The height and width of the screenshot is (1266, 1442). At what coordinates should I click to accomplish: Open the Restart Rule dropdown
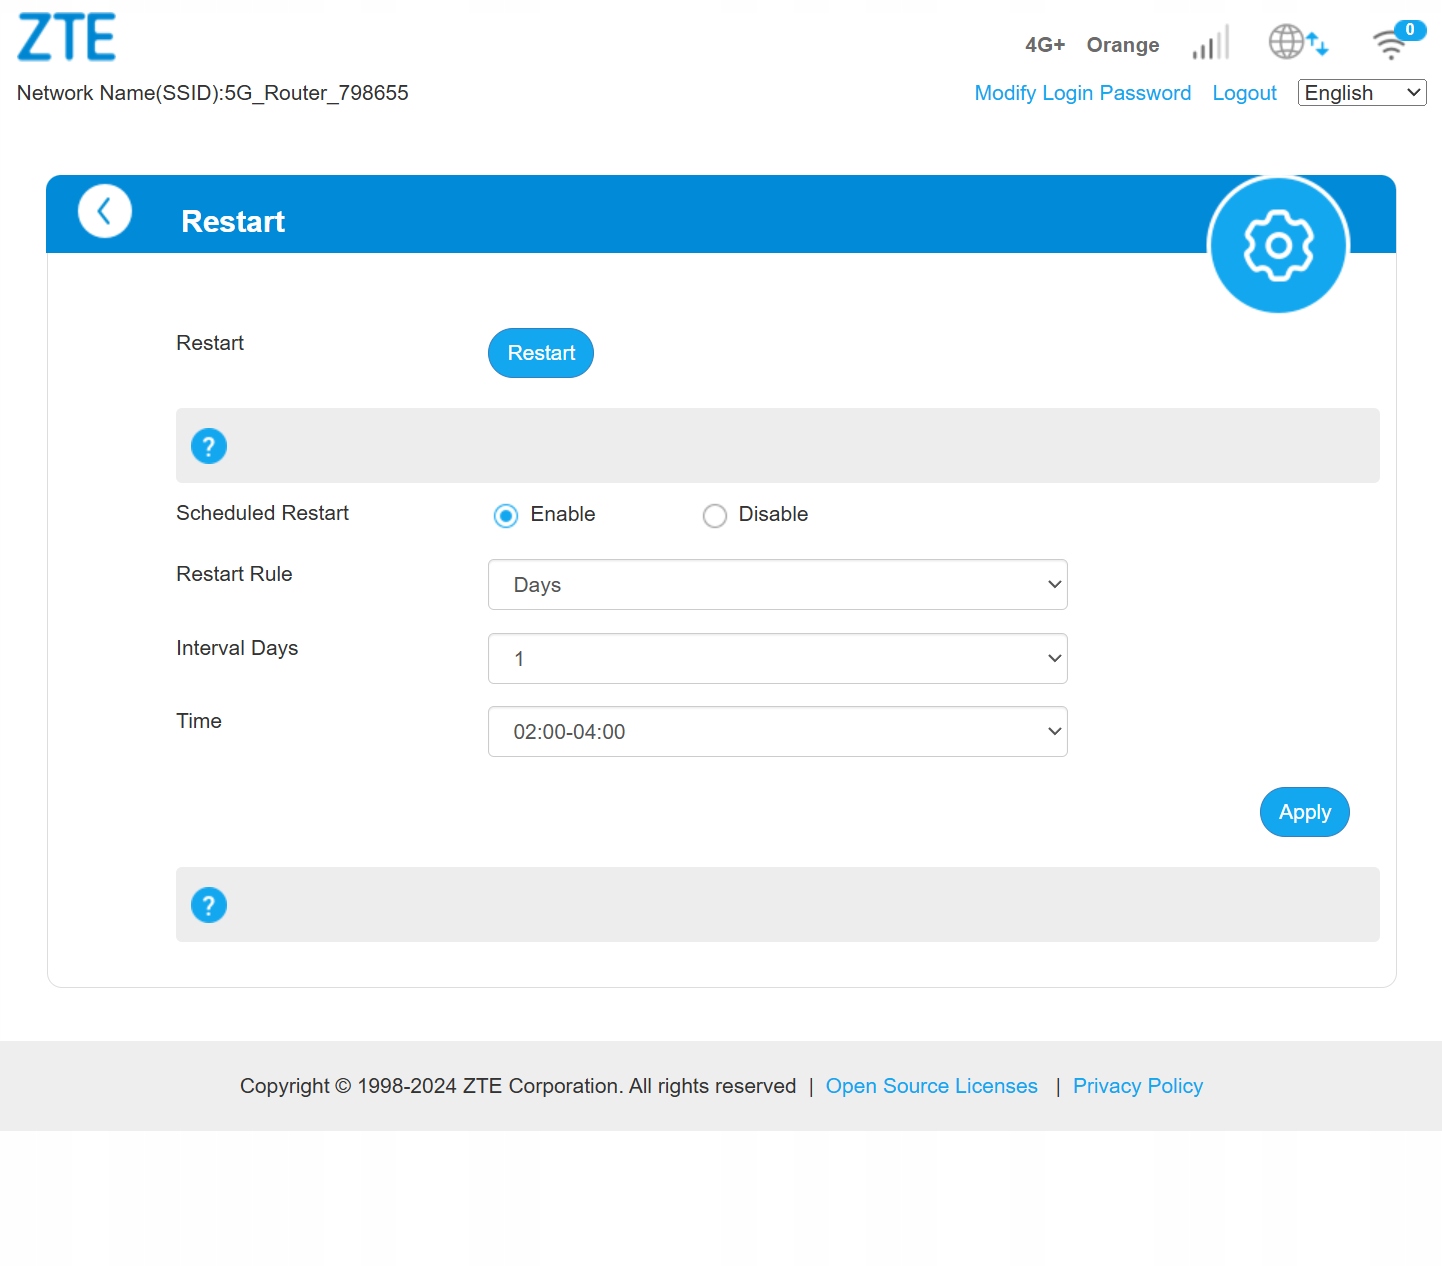(777, 585)
